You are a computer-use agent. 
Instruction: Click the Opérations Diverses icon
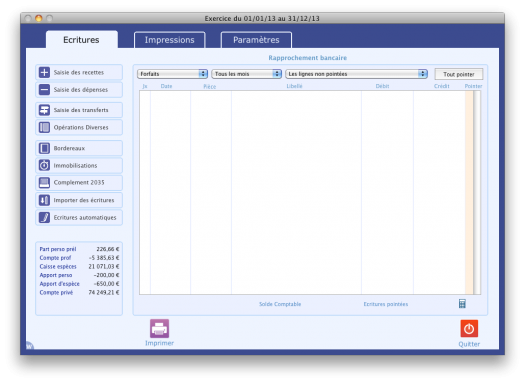[44, 128]
